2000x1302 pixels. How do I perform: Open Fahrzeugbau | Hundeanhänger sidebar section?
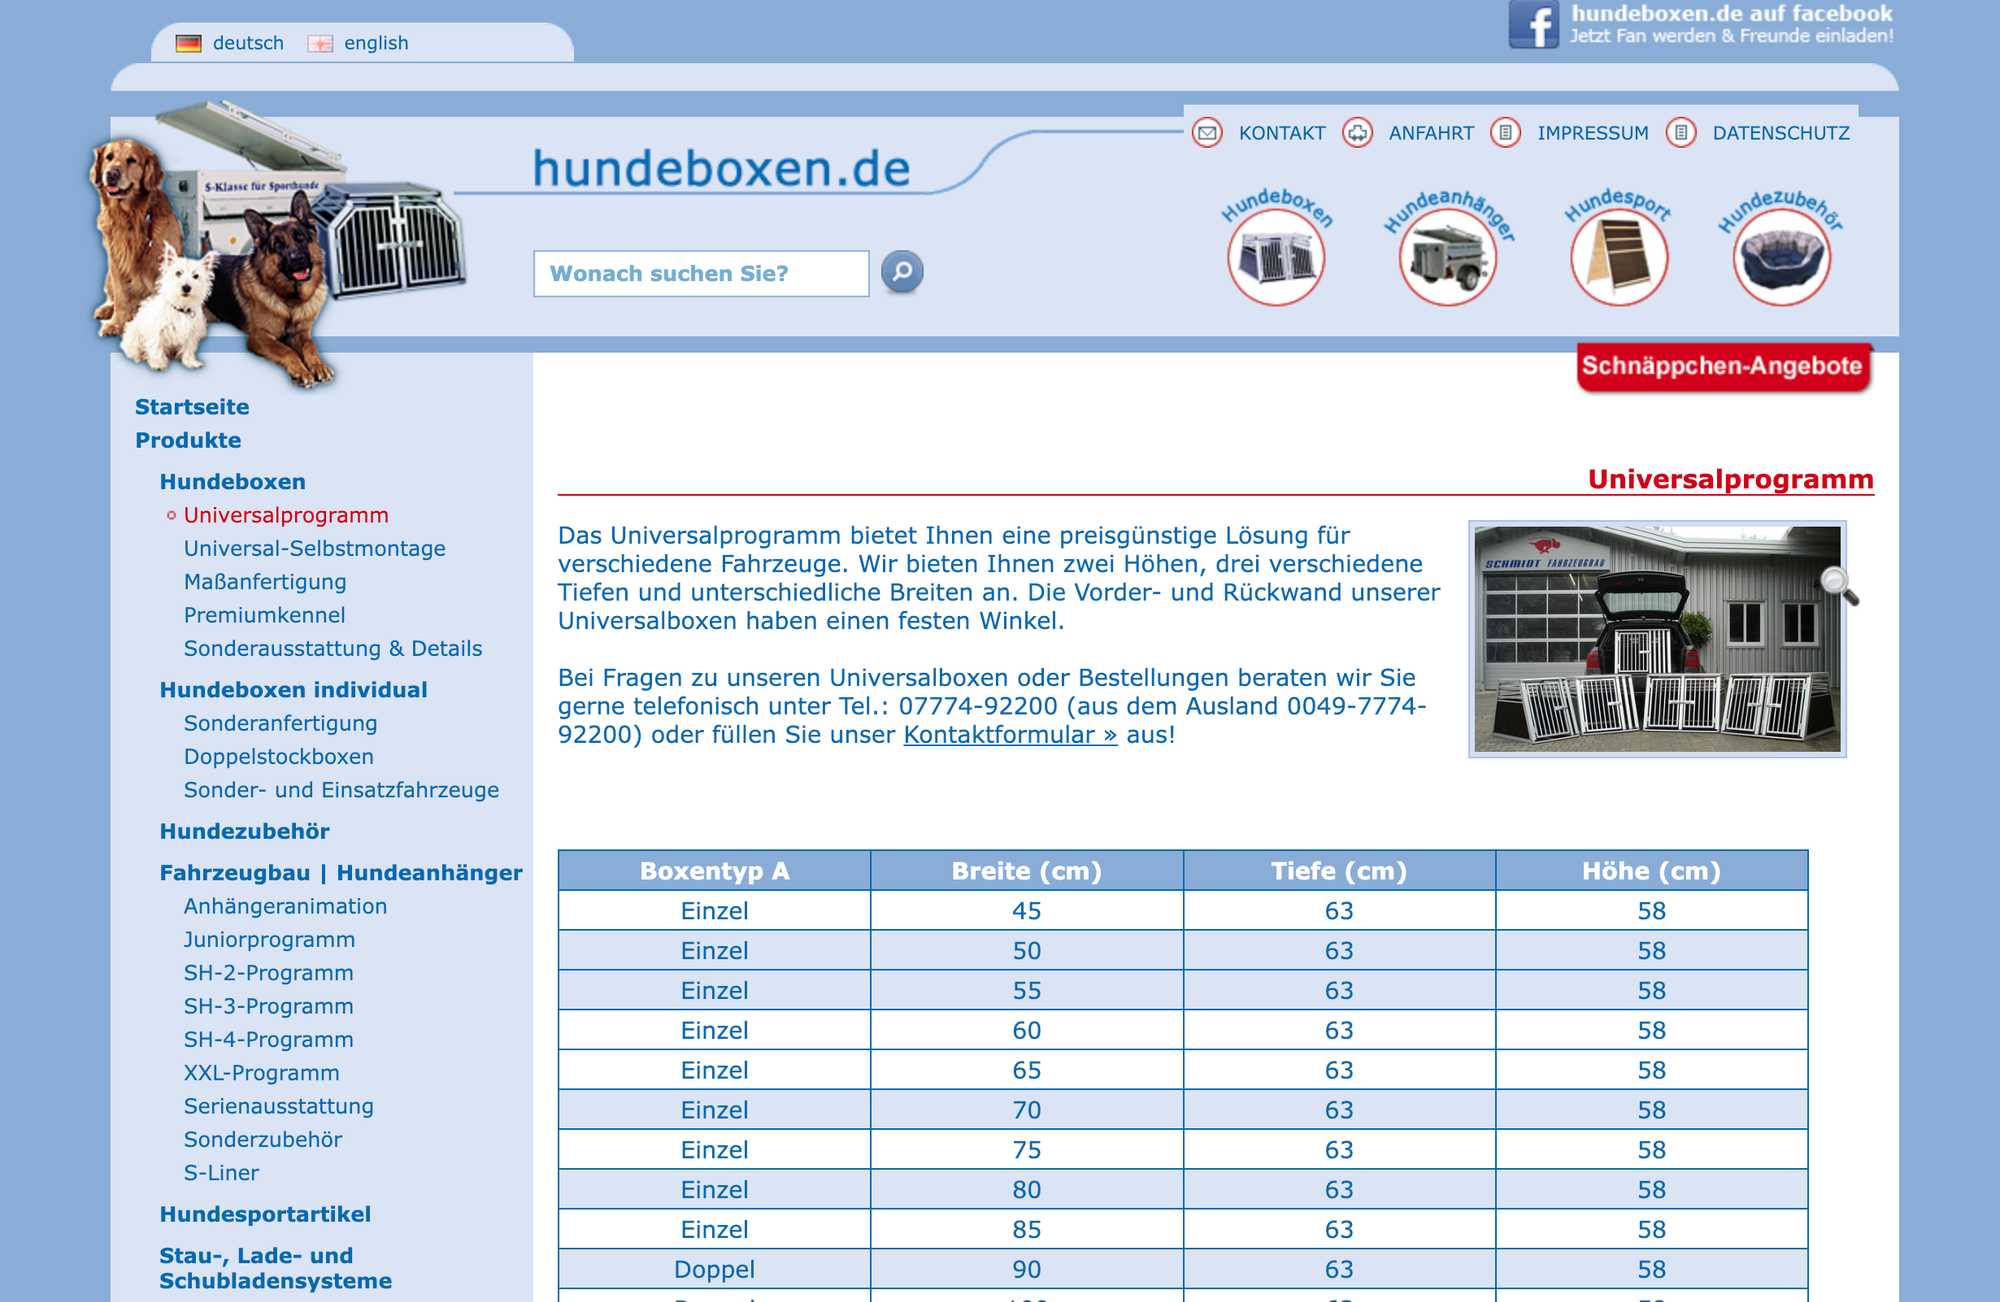pos(341,873)
